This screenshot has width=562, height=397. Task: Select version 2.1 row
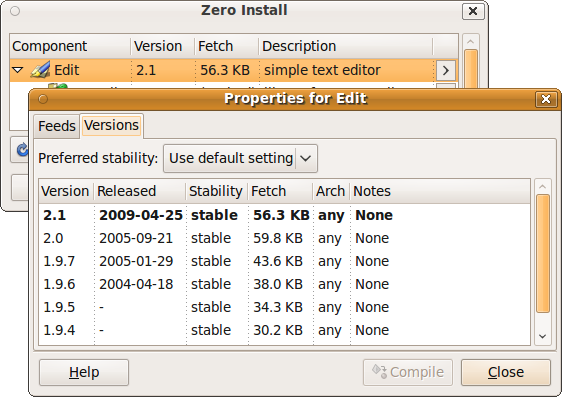pos(284,215)
